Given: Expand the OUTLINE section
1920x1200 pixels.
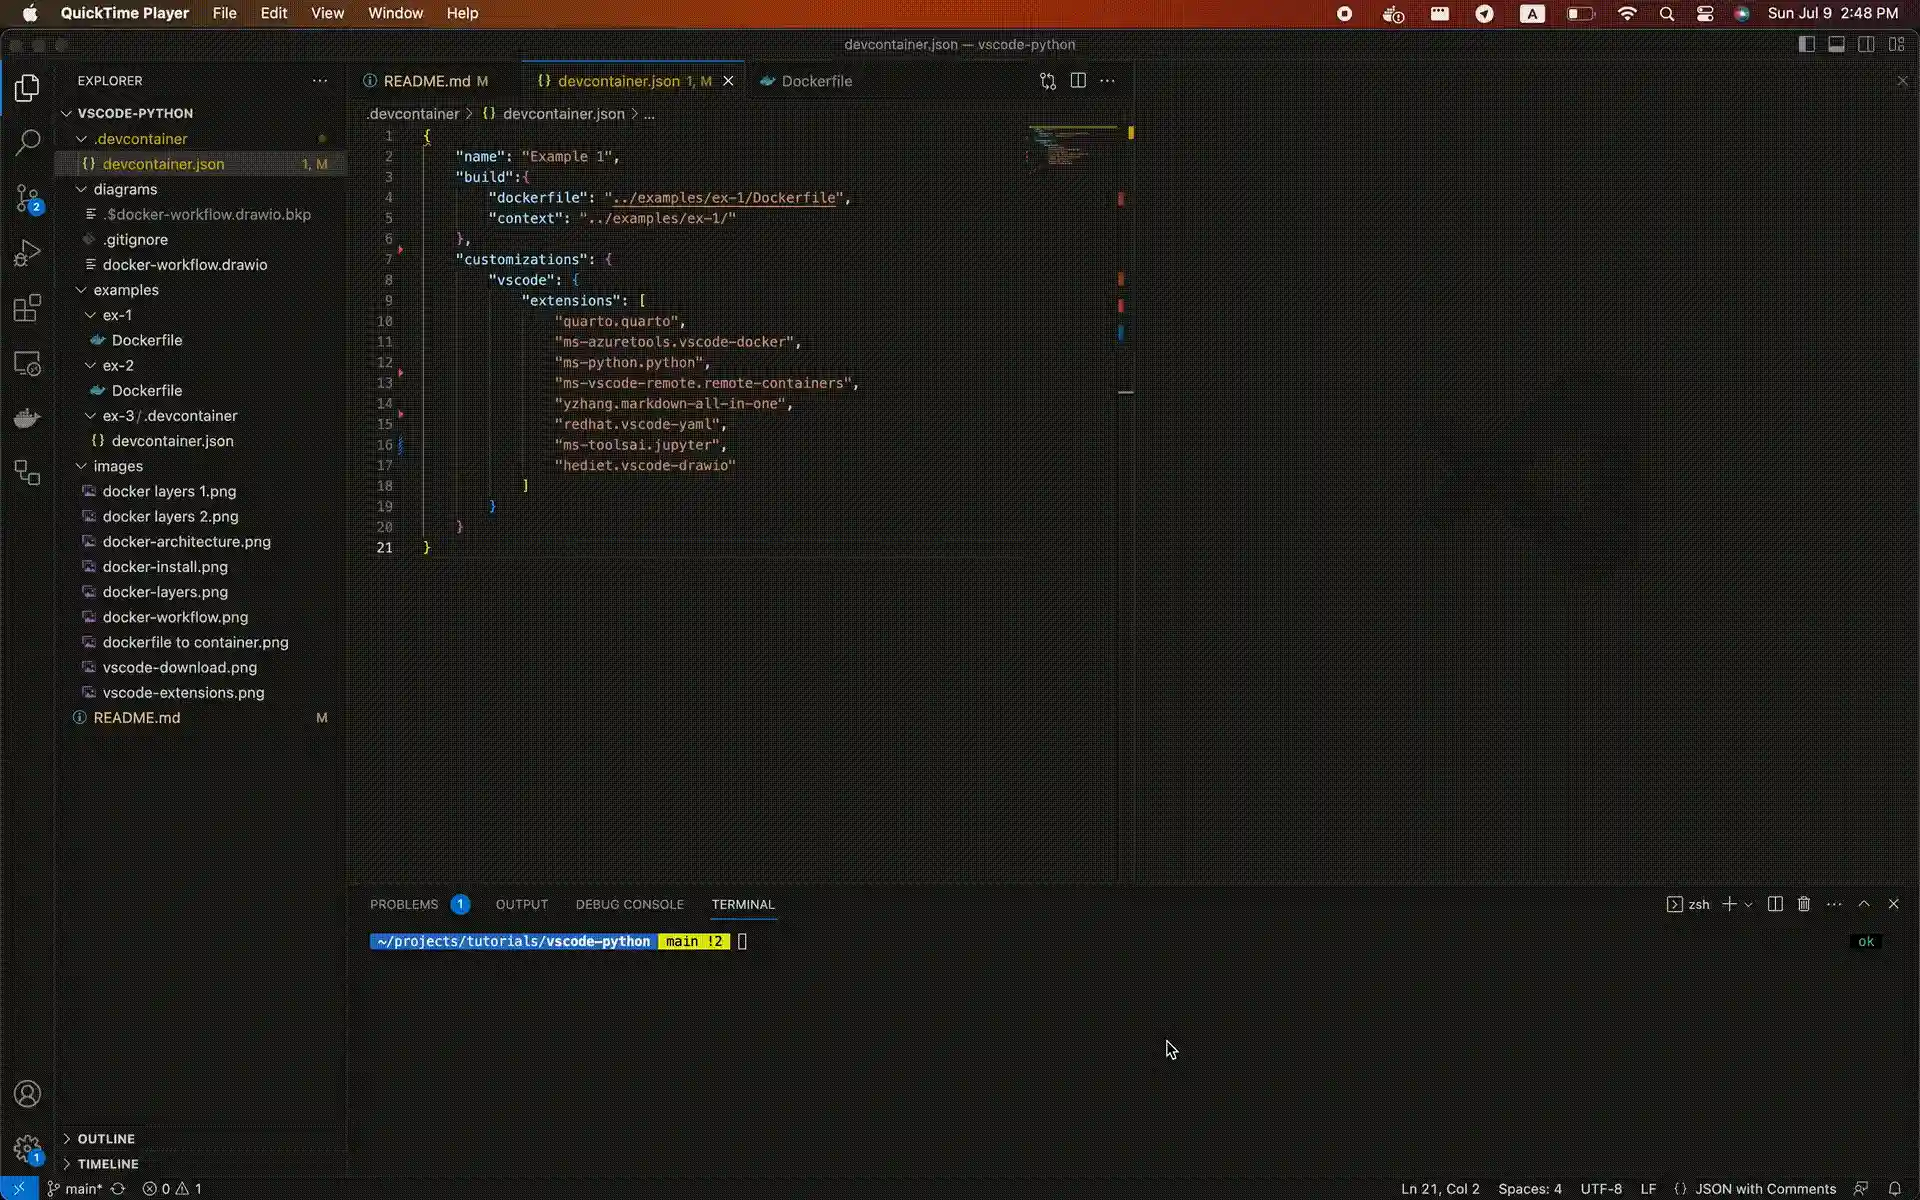Looking at the screenshot, I should point(106,1139).
